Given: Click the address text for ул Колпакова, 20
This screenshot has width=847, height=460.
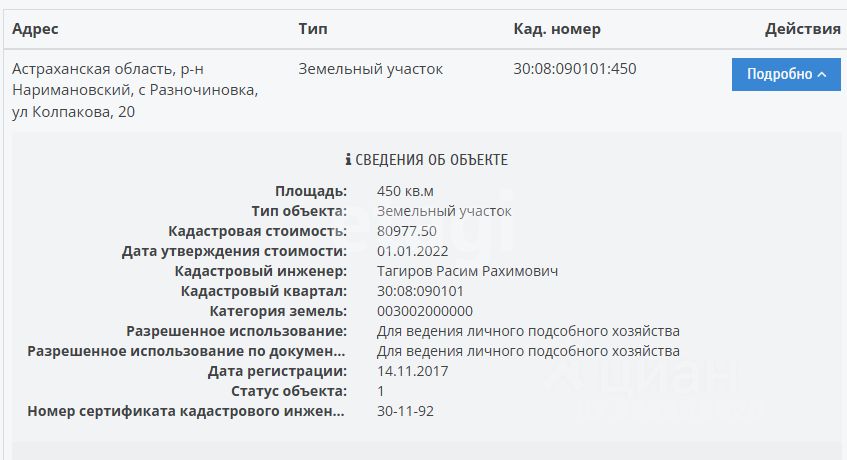Looking at the screenshot, I should (73, 112).
